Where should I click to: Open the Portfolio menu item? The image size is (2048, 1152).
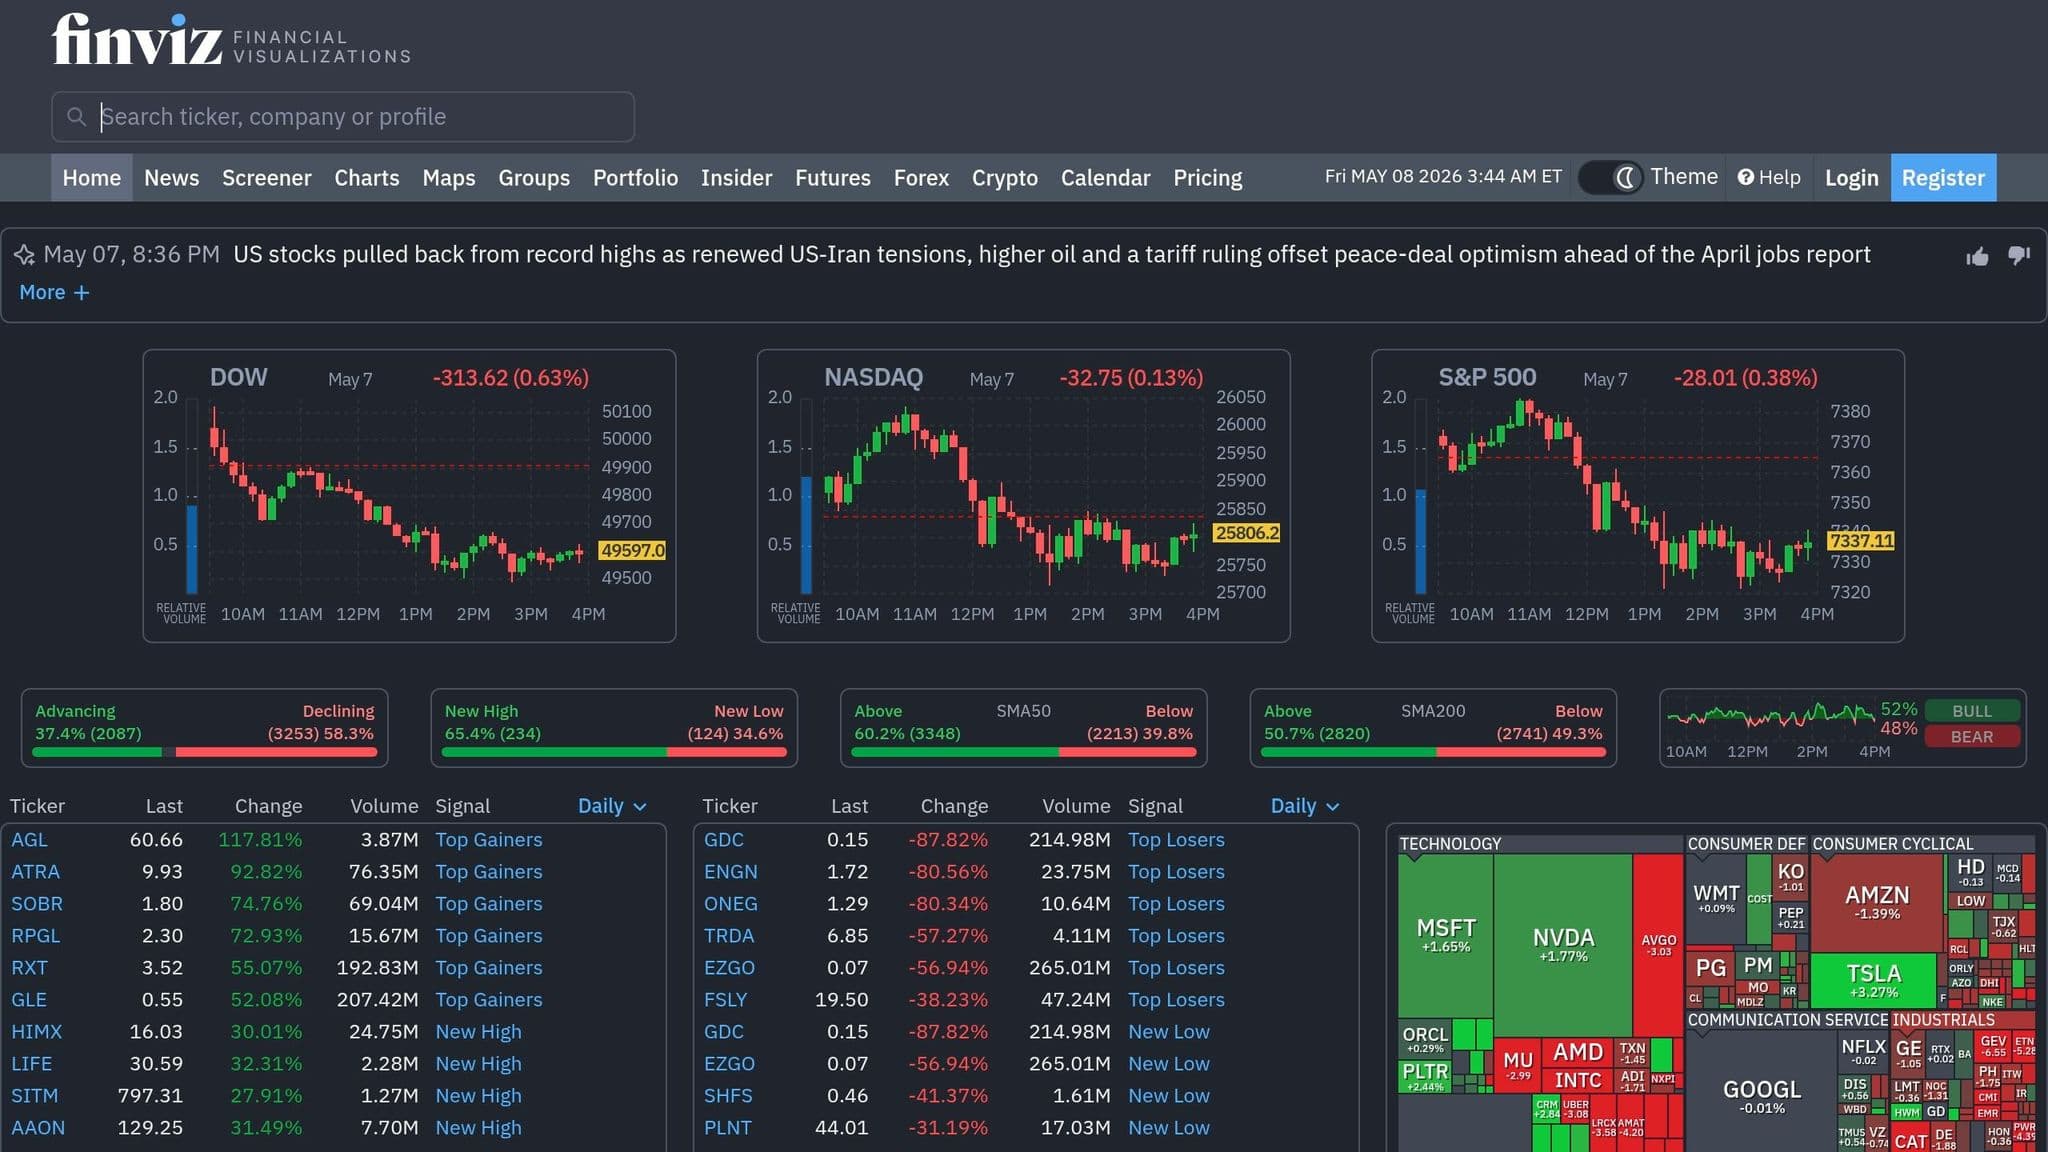coord(635,178)
